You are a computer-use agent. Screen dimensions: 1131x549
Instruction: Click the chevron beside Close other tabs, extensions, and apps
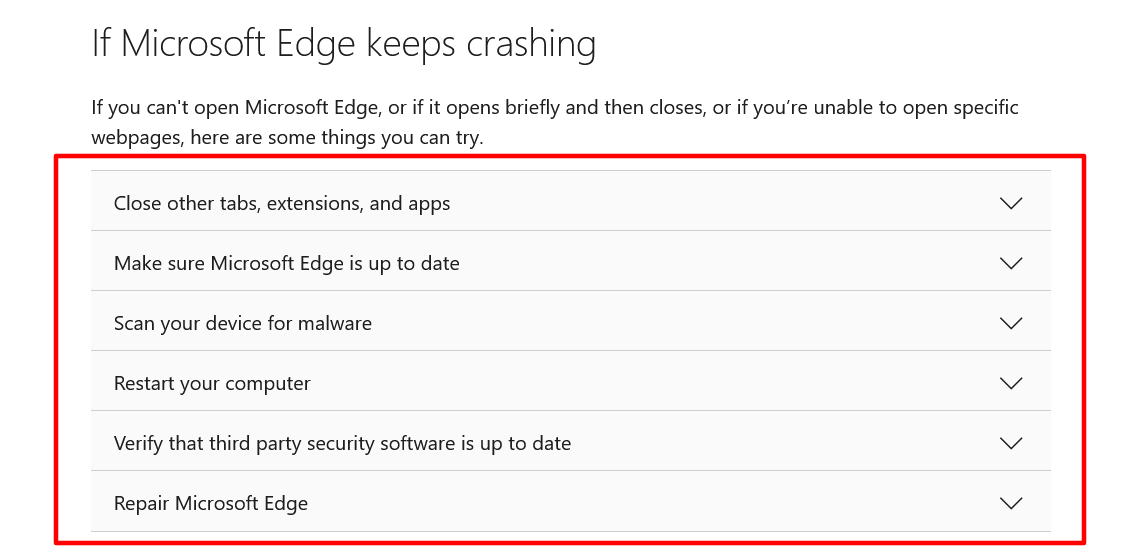point(1011,203)
